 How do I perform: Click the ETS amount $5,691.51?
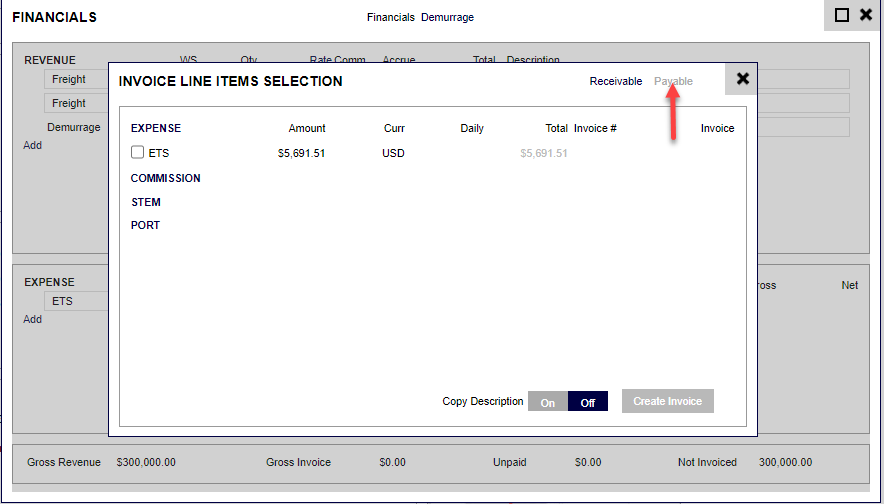click(x=301, y=153)
